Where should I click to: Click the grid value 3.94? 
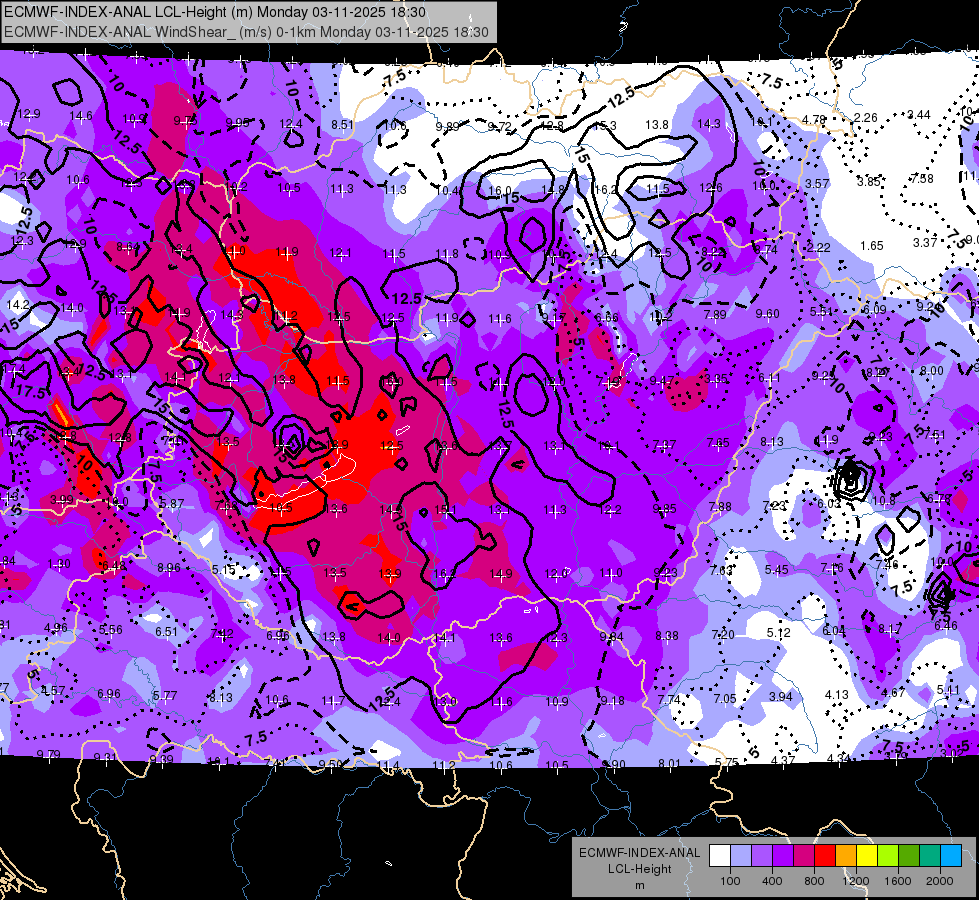pos(780,696)
